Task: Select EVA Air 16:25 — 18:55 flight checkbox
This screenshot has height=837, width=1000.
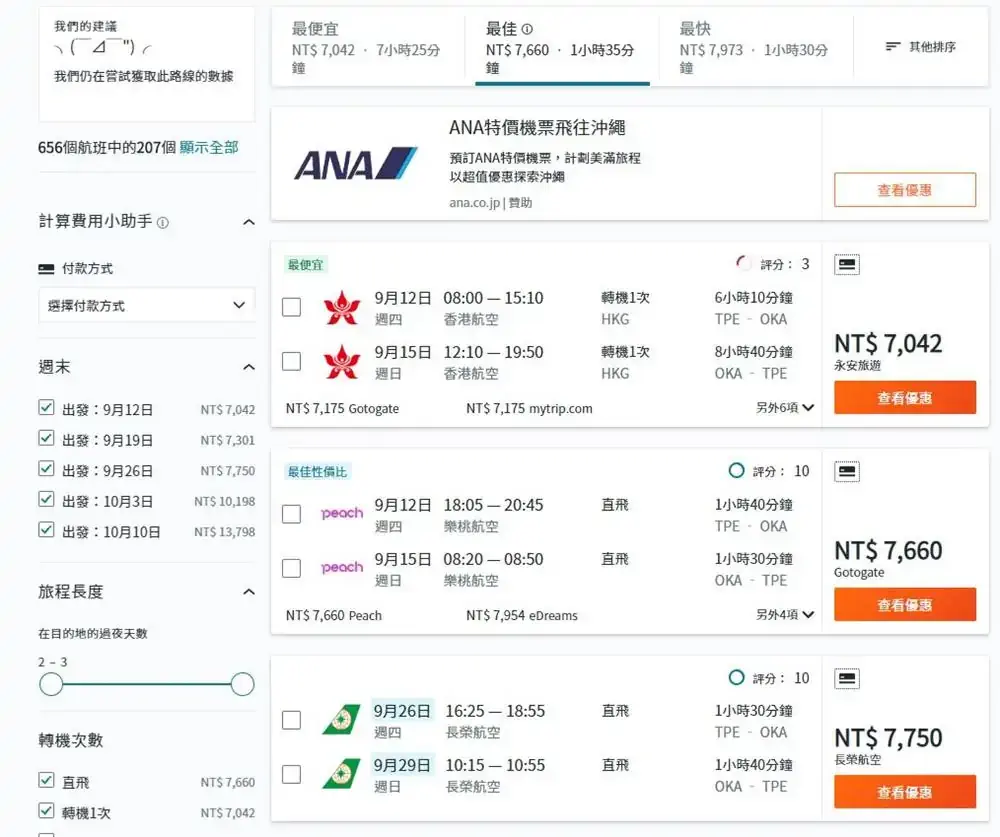Action: click(x=291, y=720)
